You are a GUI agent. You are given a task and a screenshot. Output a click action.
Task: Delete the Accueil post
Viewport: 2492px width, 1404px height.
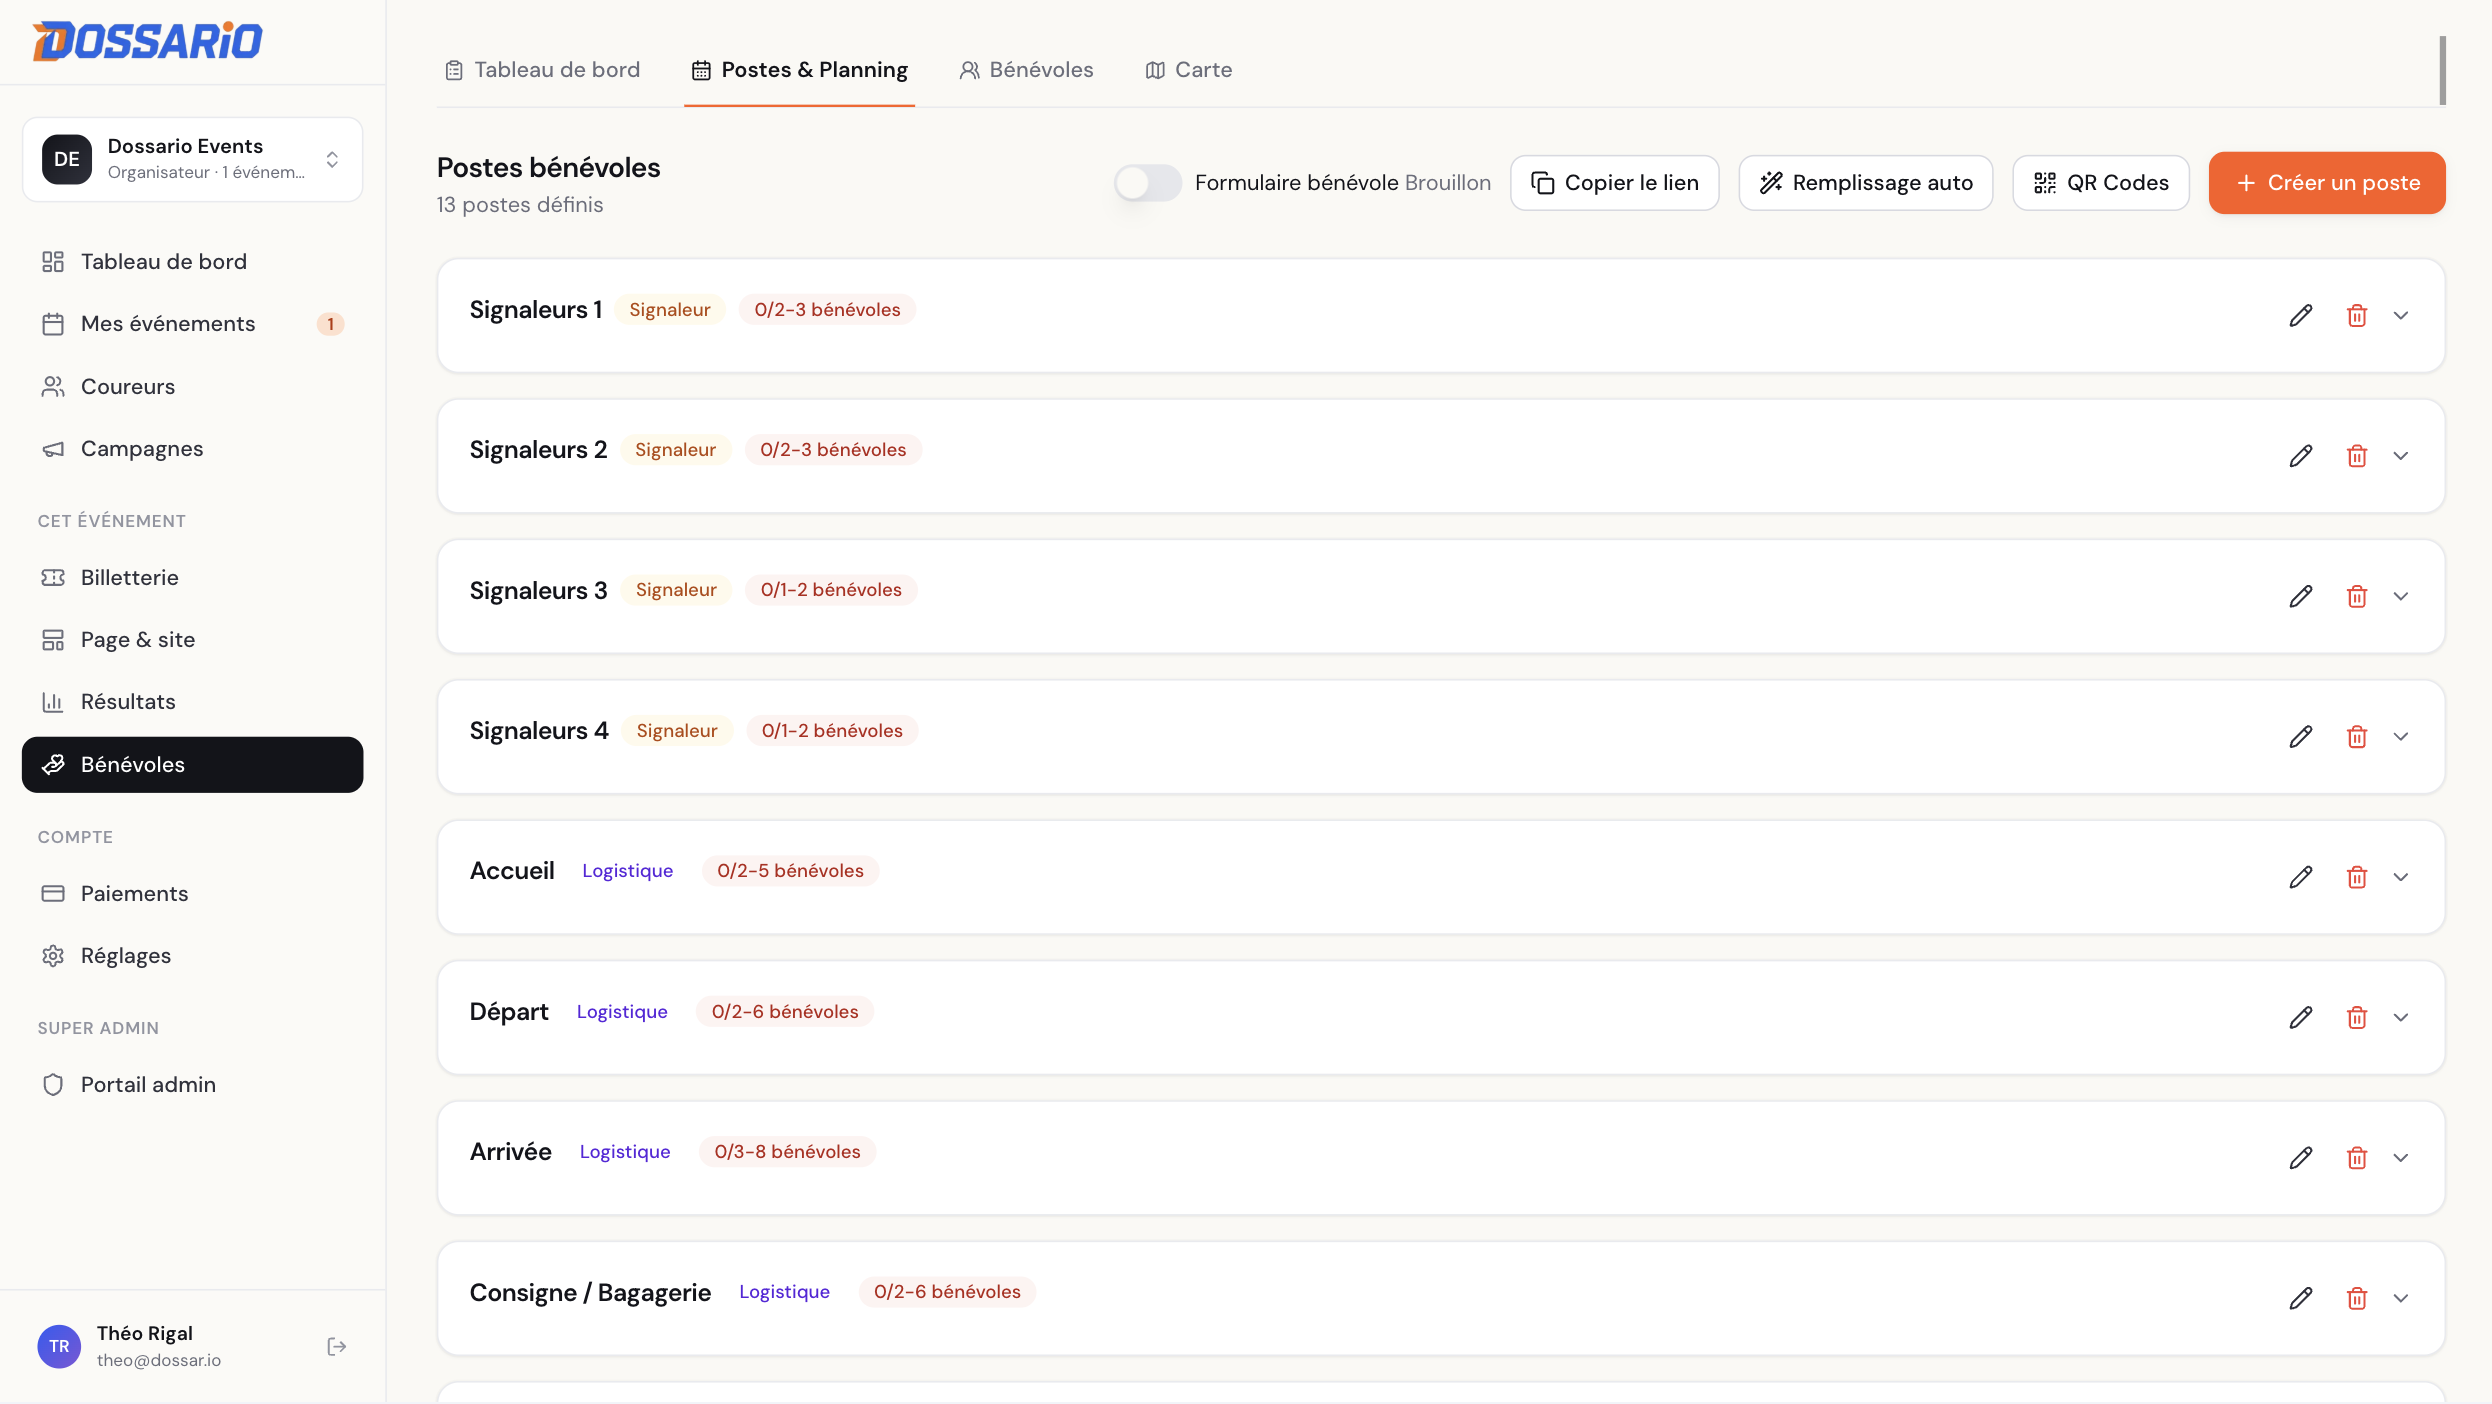pos(2357,877)
